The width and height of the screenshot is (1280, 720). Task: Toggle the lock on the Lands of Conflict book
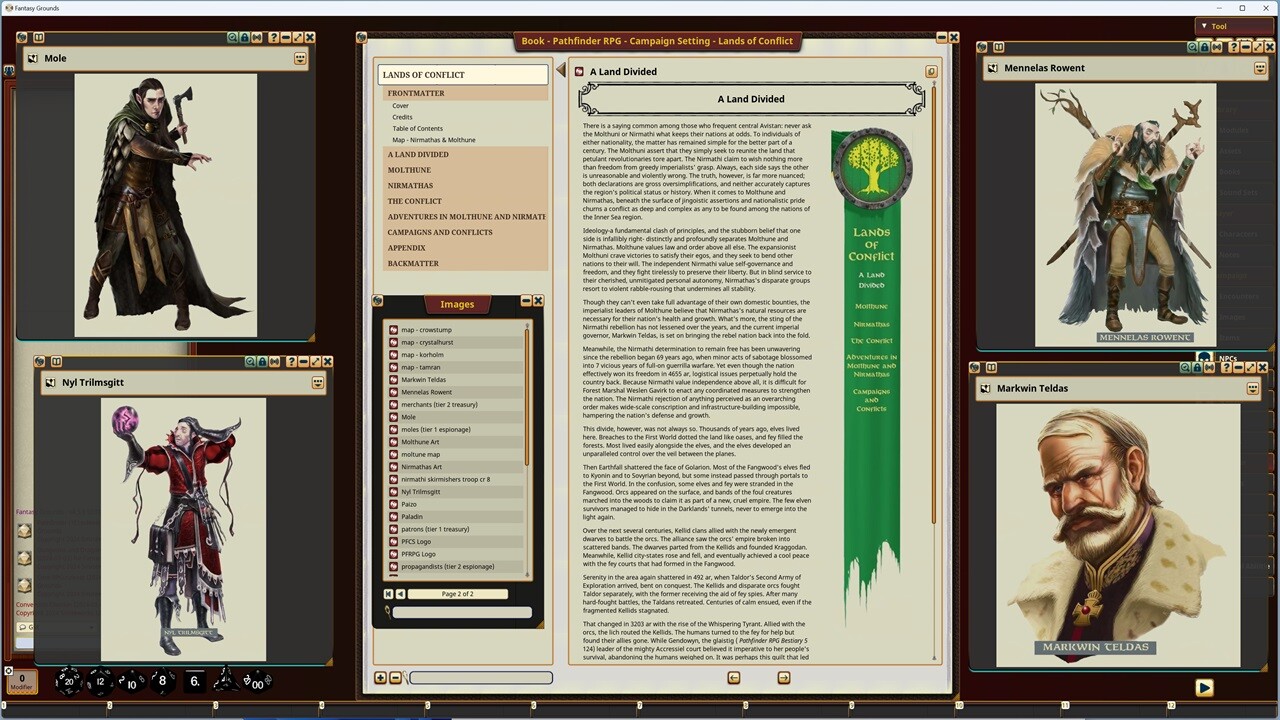931,71
